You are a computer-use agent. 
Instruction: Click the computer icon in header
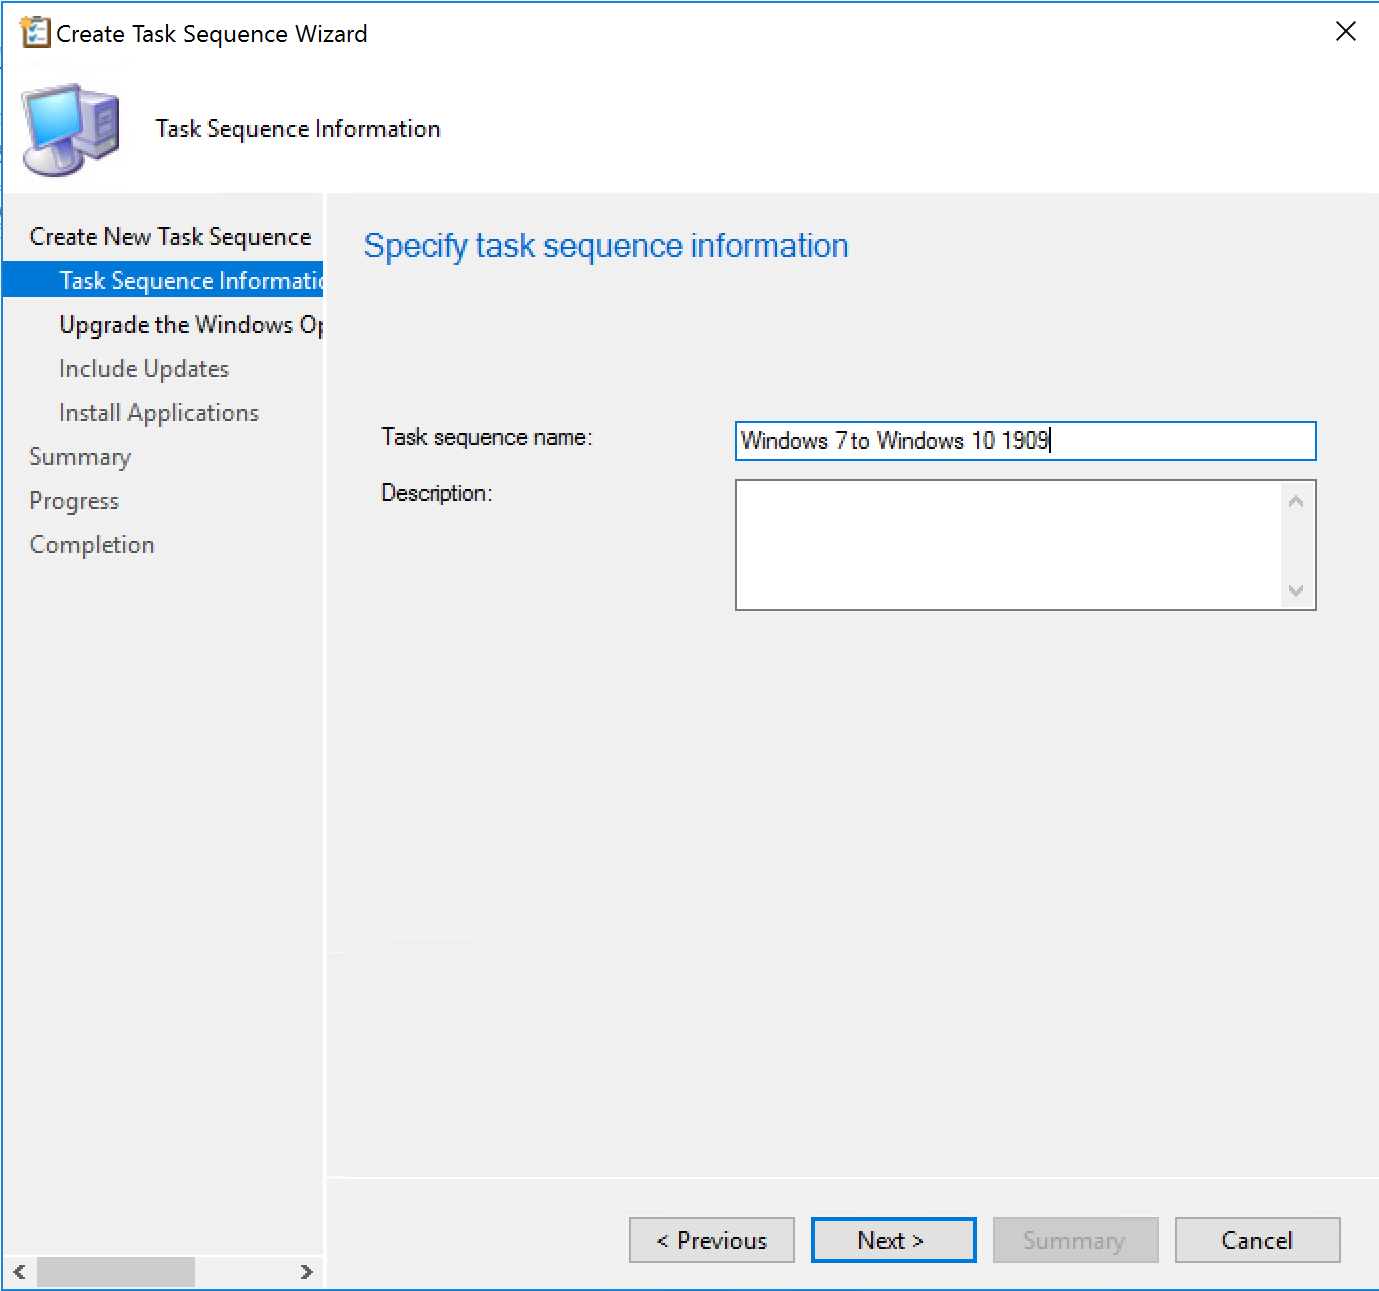pyautogui.click(x=71, y=130)
